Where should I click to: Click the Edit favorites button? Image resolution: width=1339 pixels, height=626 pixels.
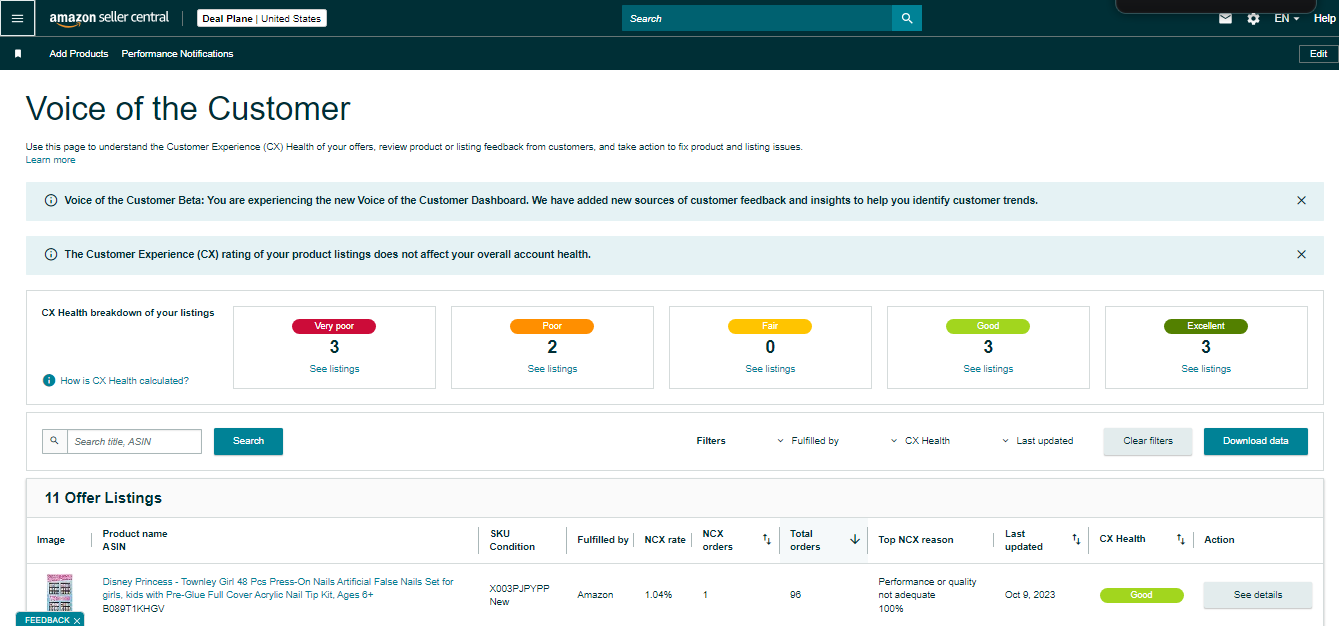[x=1318, y=54]
